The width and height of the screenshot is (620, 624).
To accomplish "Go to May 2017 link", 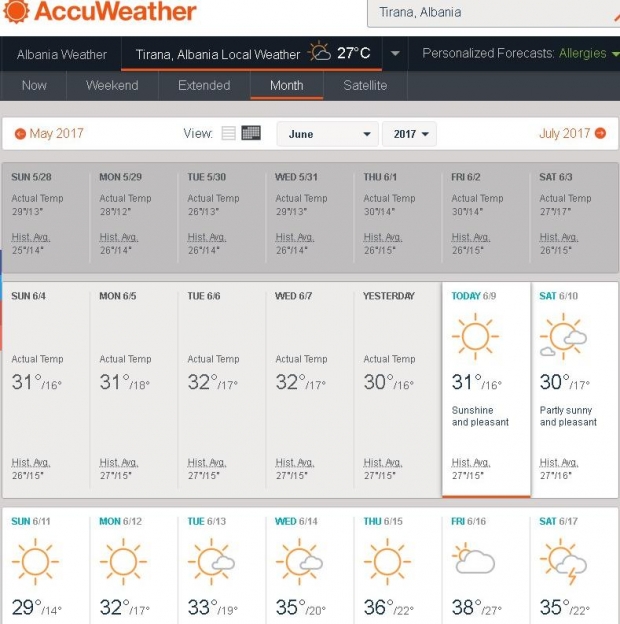I will (x=57, y=133).
